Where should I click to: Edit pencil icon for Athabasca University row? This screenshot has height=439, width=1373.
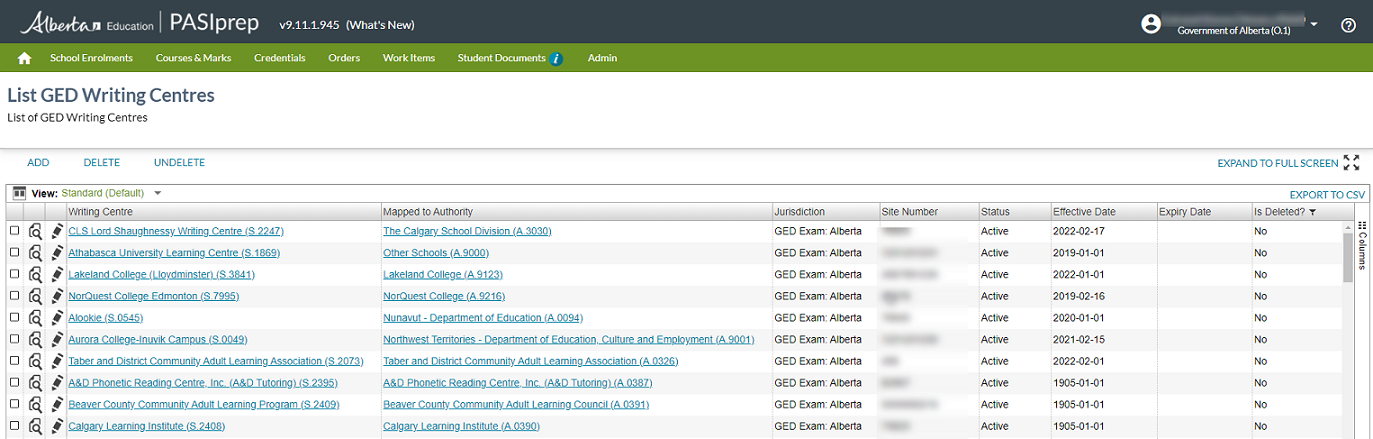point(57,253)
